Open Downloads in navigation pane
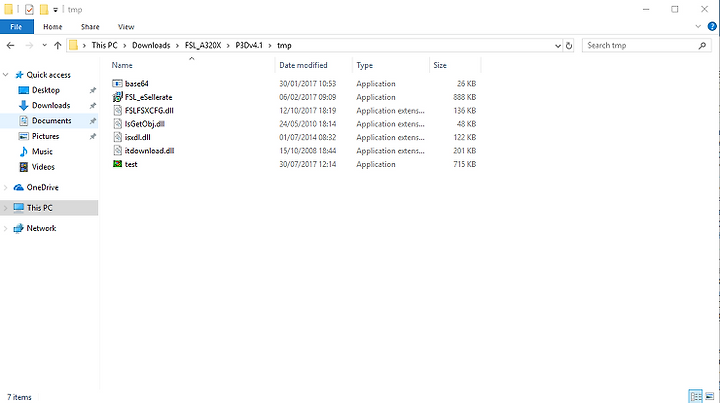Viewport: 720px width, 403px height. [51, 106]
